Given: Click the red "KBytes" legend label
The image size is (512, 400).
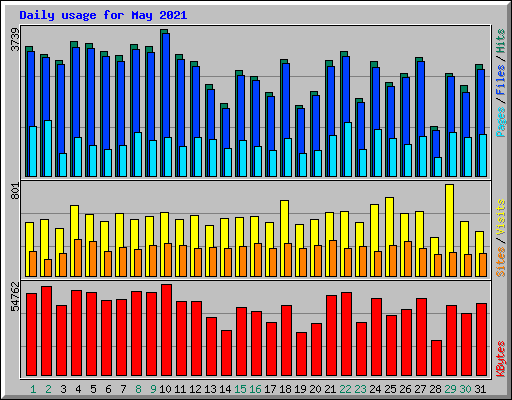Looking at the screenshot, I should tap(501, 359).
